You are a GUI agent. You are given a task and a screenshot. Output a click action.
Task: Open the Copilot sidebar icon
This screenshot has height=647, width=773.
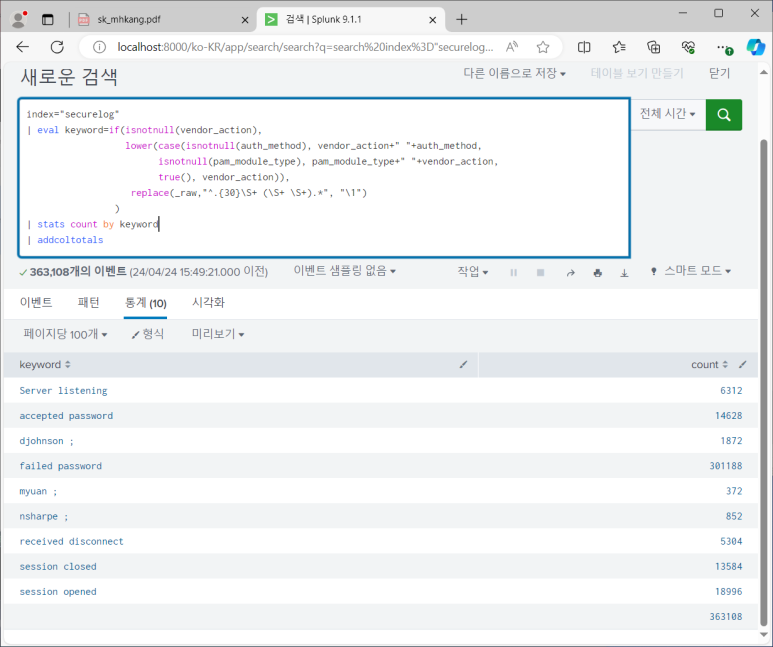755,47
